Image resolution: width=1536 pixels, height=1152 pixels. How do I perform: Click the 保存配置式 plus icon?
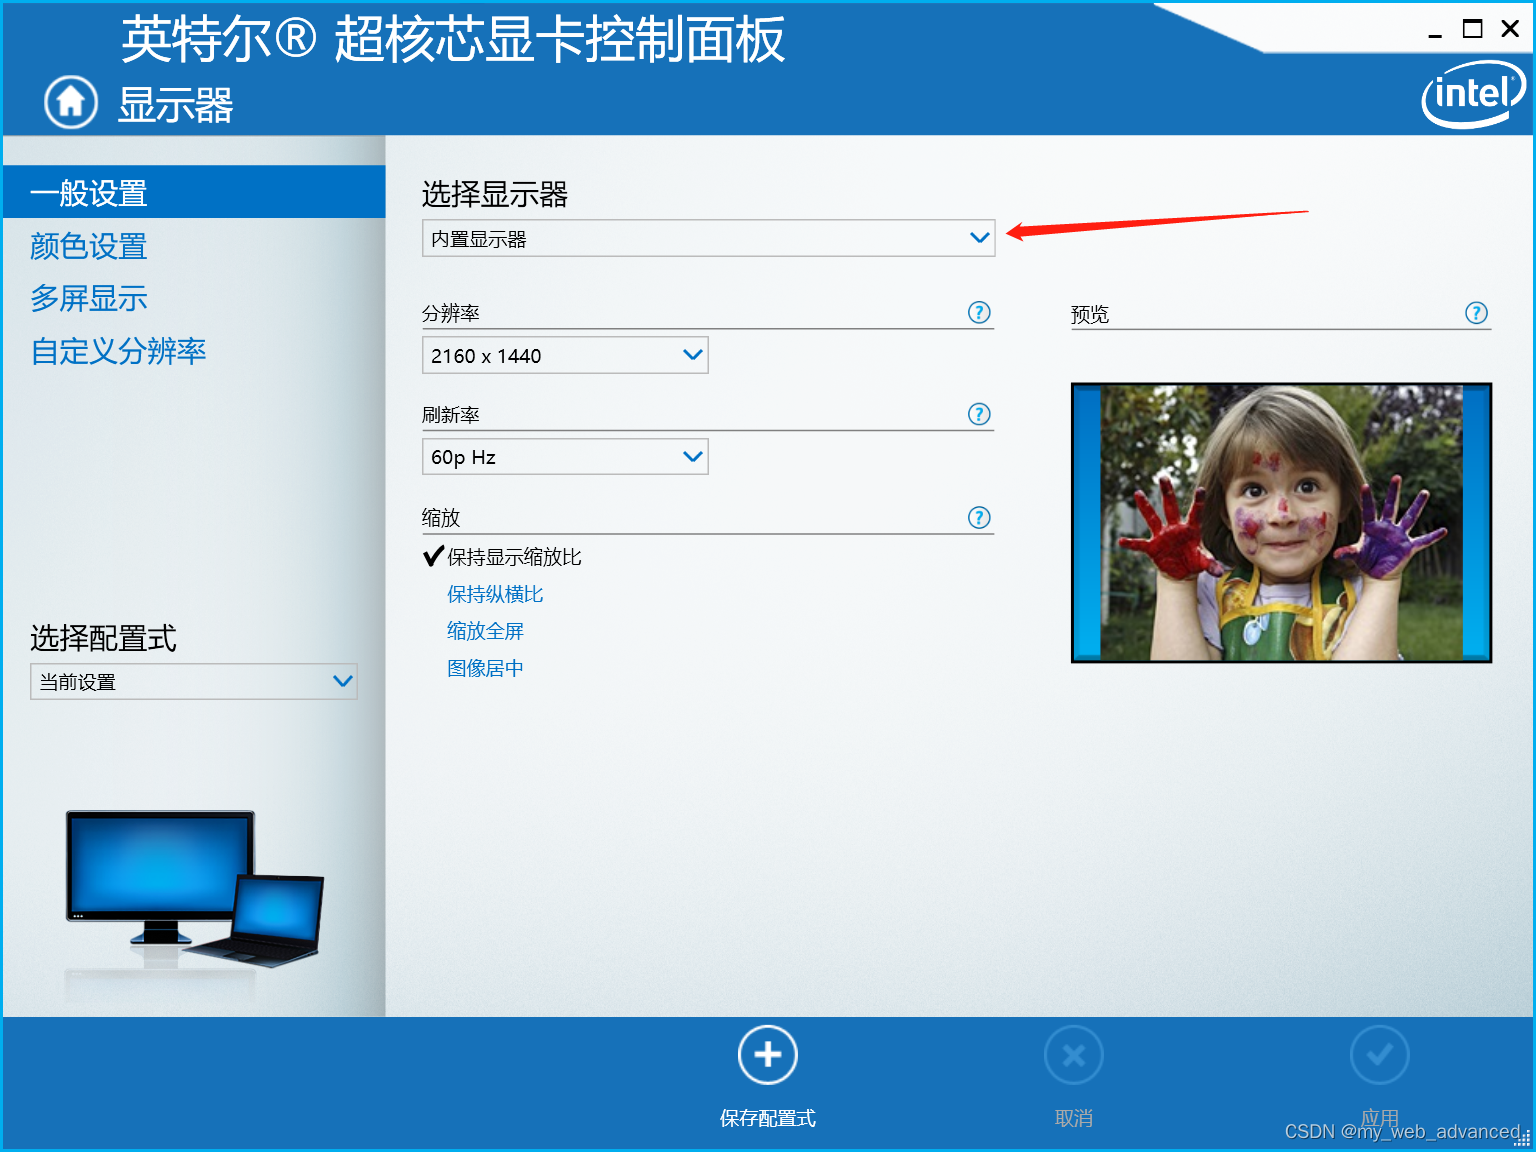768,1055
